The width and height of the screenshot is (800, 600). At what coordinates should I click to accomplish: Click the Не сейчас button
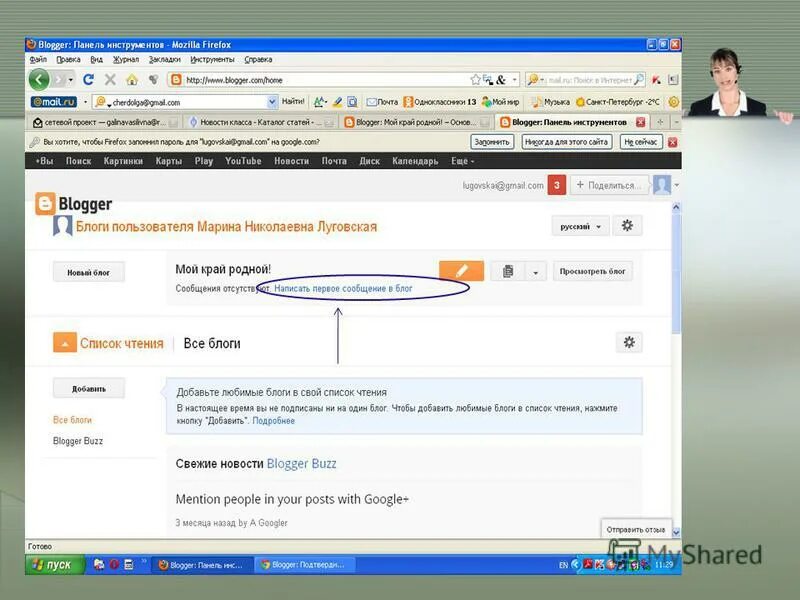coord(641,142)
